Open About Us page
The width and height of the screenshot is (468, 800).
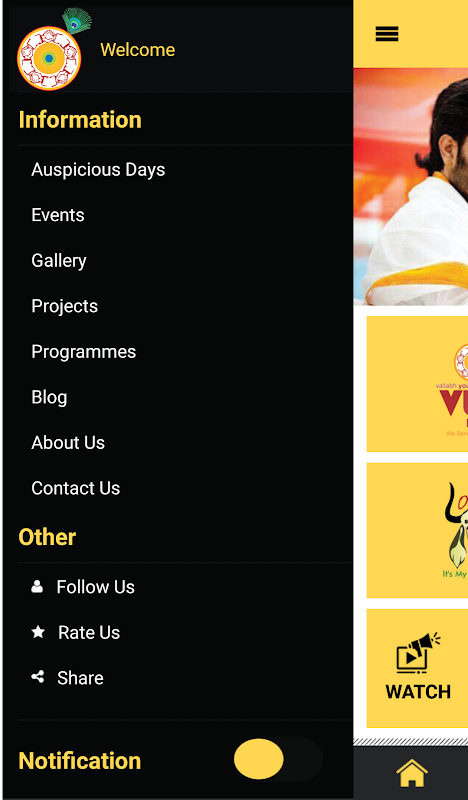pos(68,442)
